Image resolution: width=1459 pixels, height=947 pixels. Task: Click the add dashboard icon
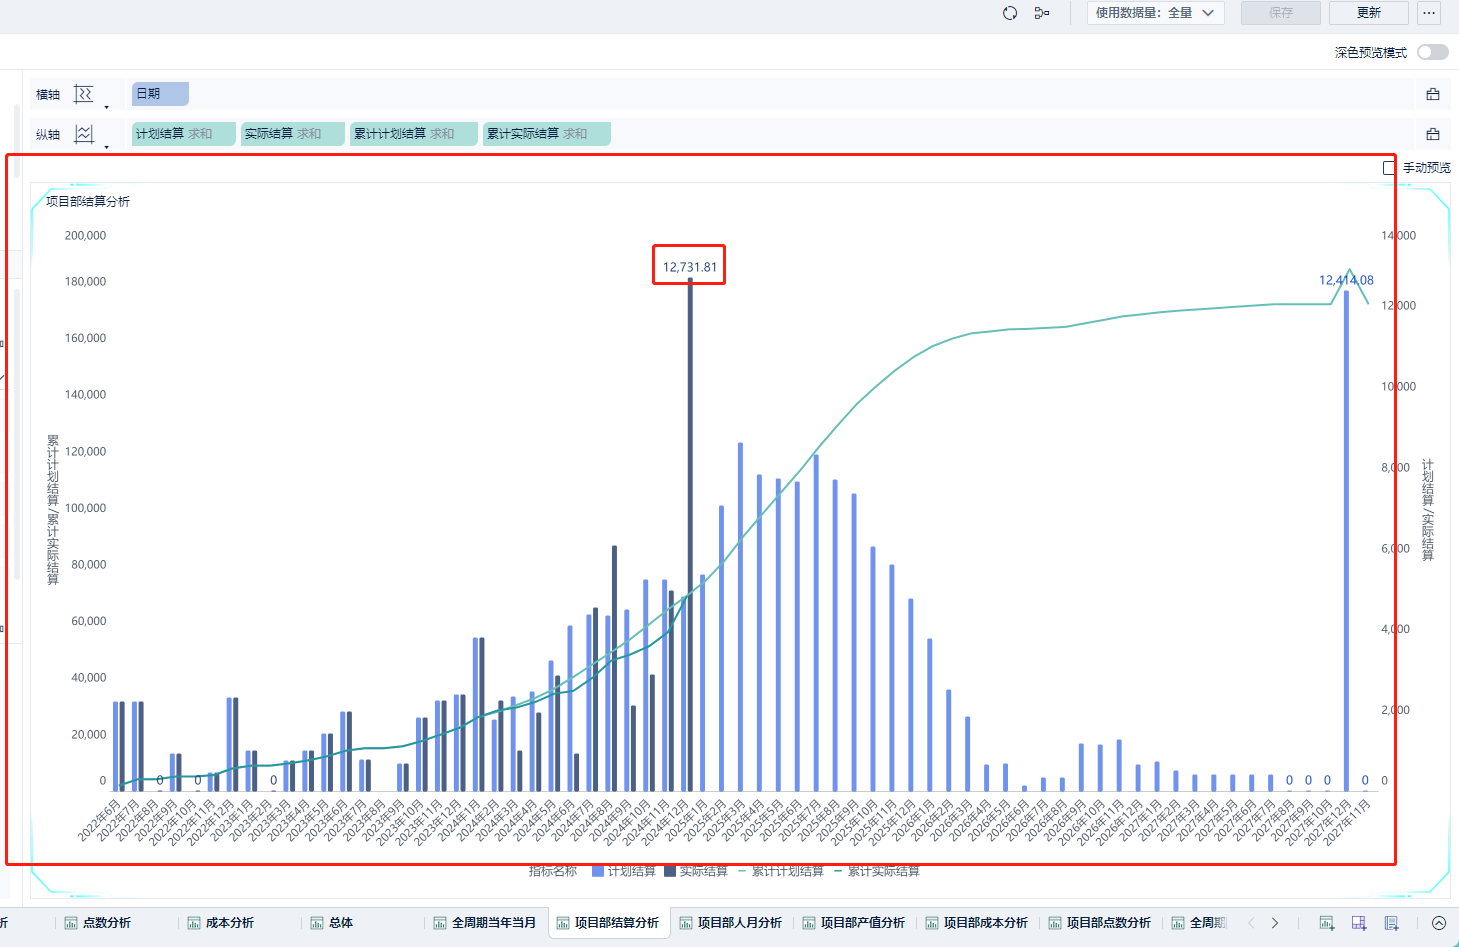(1359, 923)
